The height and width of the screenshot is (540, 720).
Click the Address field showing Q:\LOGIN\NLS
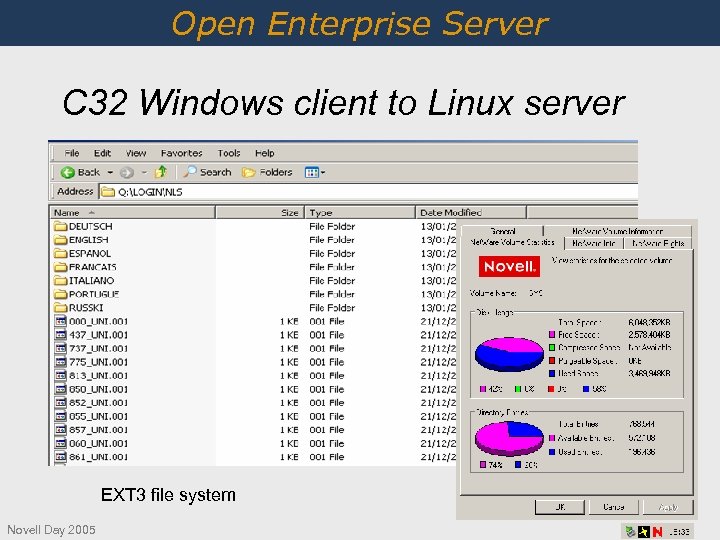pos(368,191)
